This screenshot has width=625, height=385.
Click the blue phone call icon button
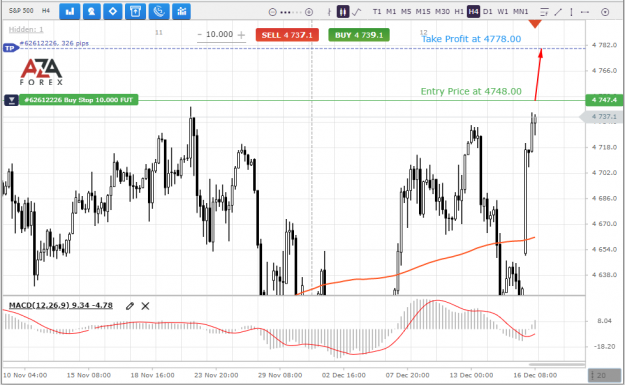click(159, 12)
